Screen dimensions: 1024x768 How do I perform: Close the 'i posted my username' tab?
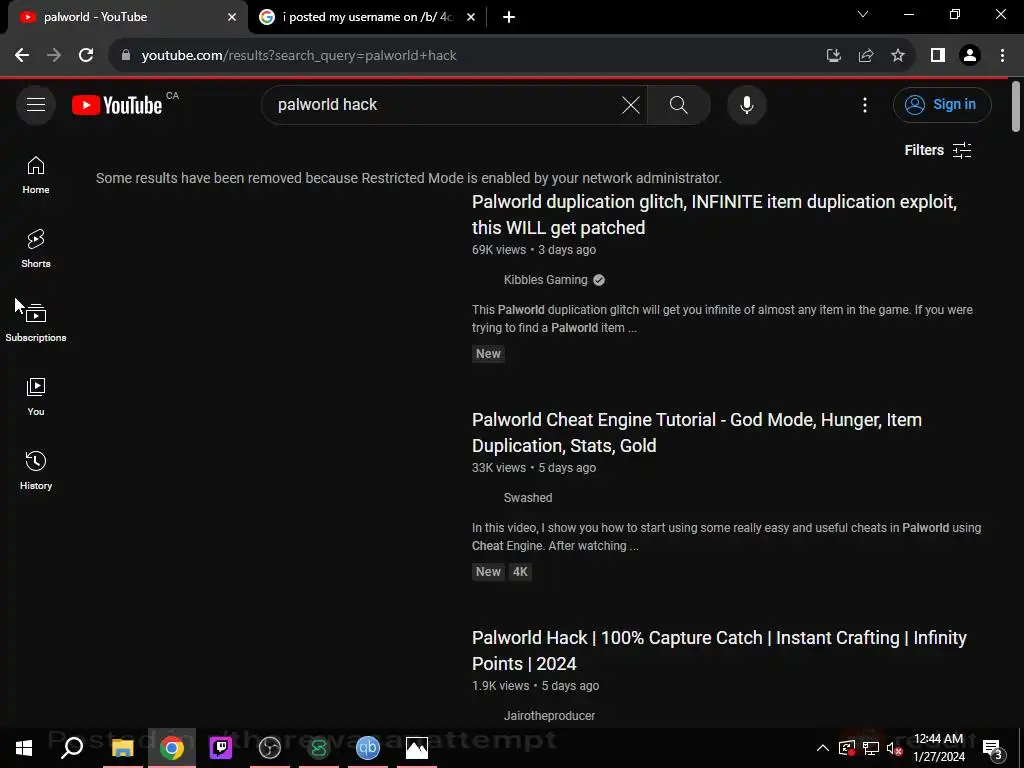pos(471,18)
